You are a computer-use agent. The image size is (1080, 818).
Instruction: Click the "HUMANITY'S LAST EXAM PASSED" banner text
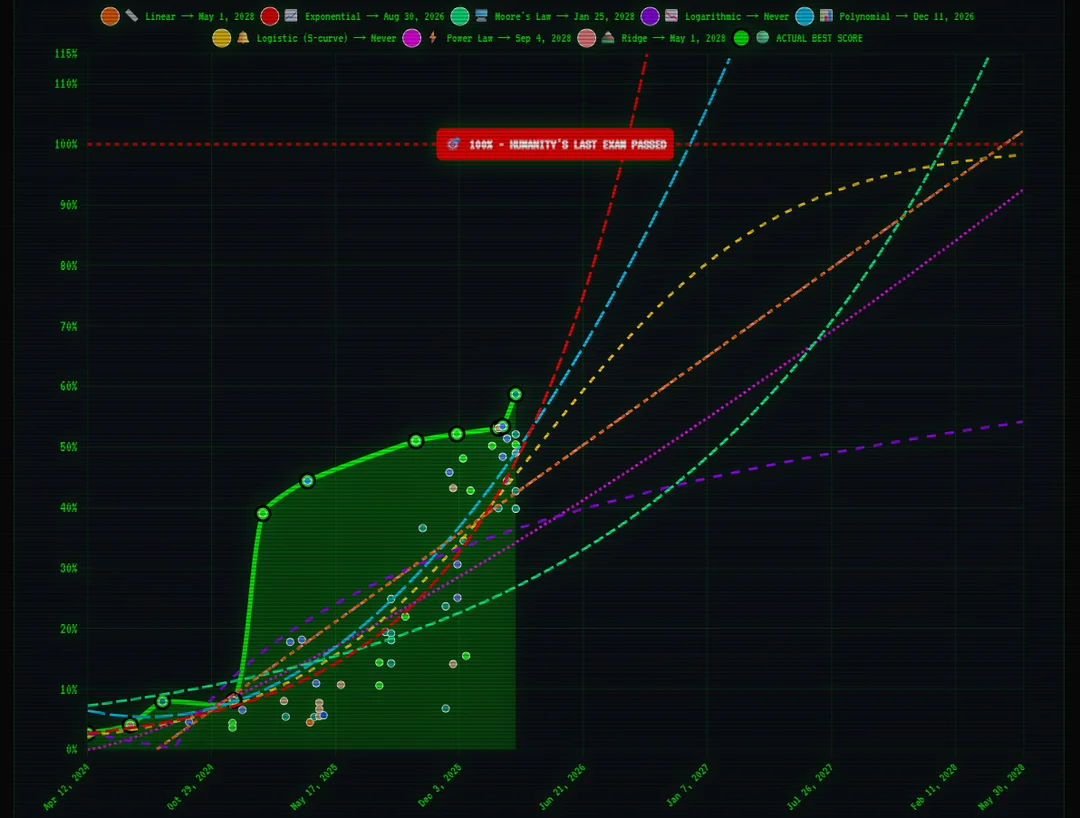[x=567, y=145]
